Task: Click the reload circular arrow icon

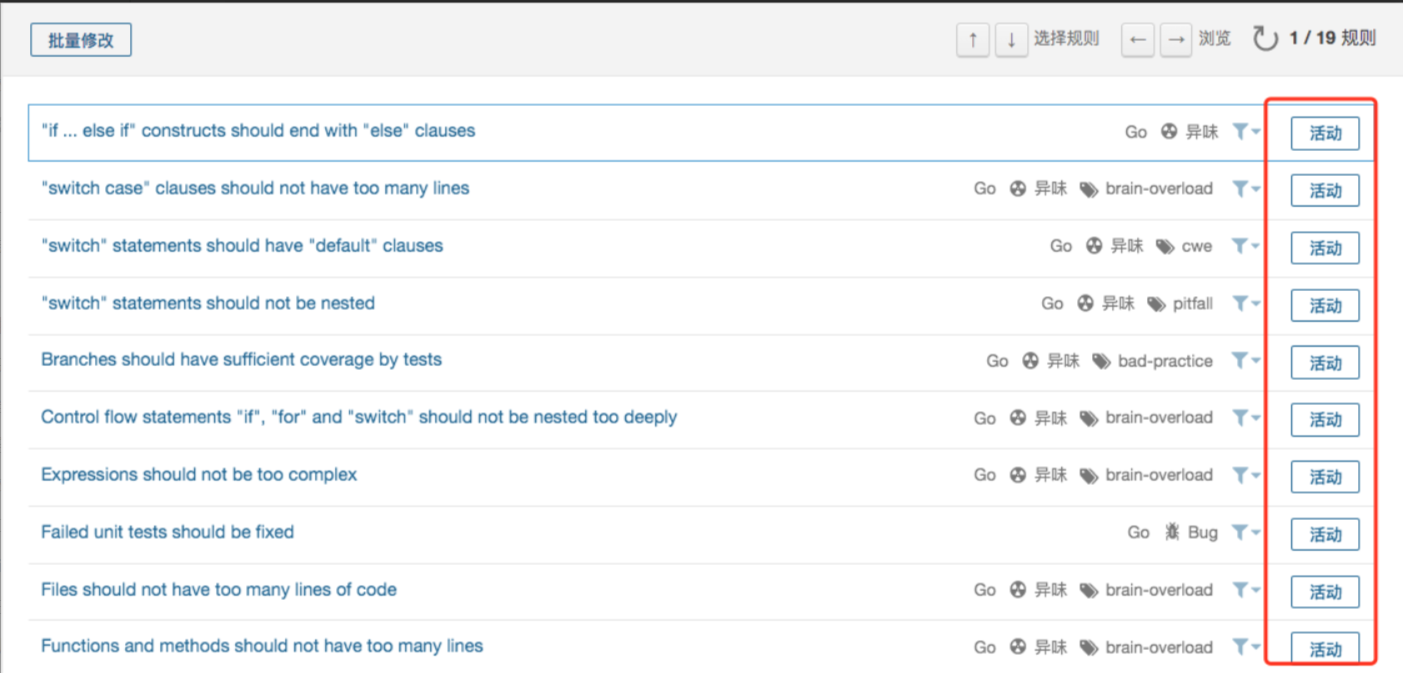Action: coord(1265,39)
